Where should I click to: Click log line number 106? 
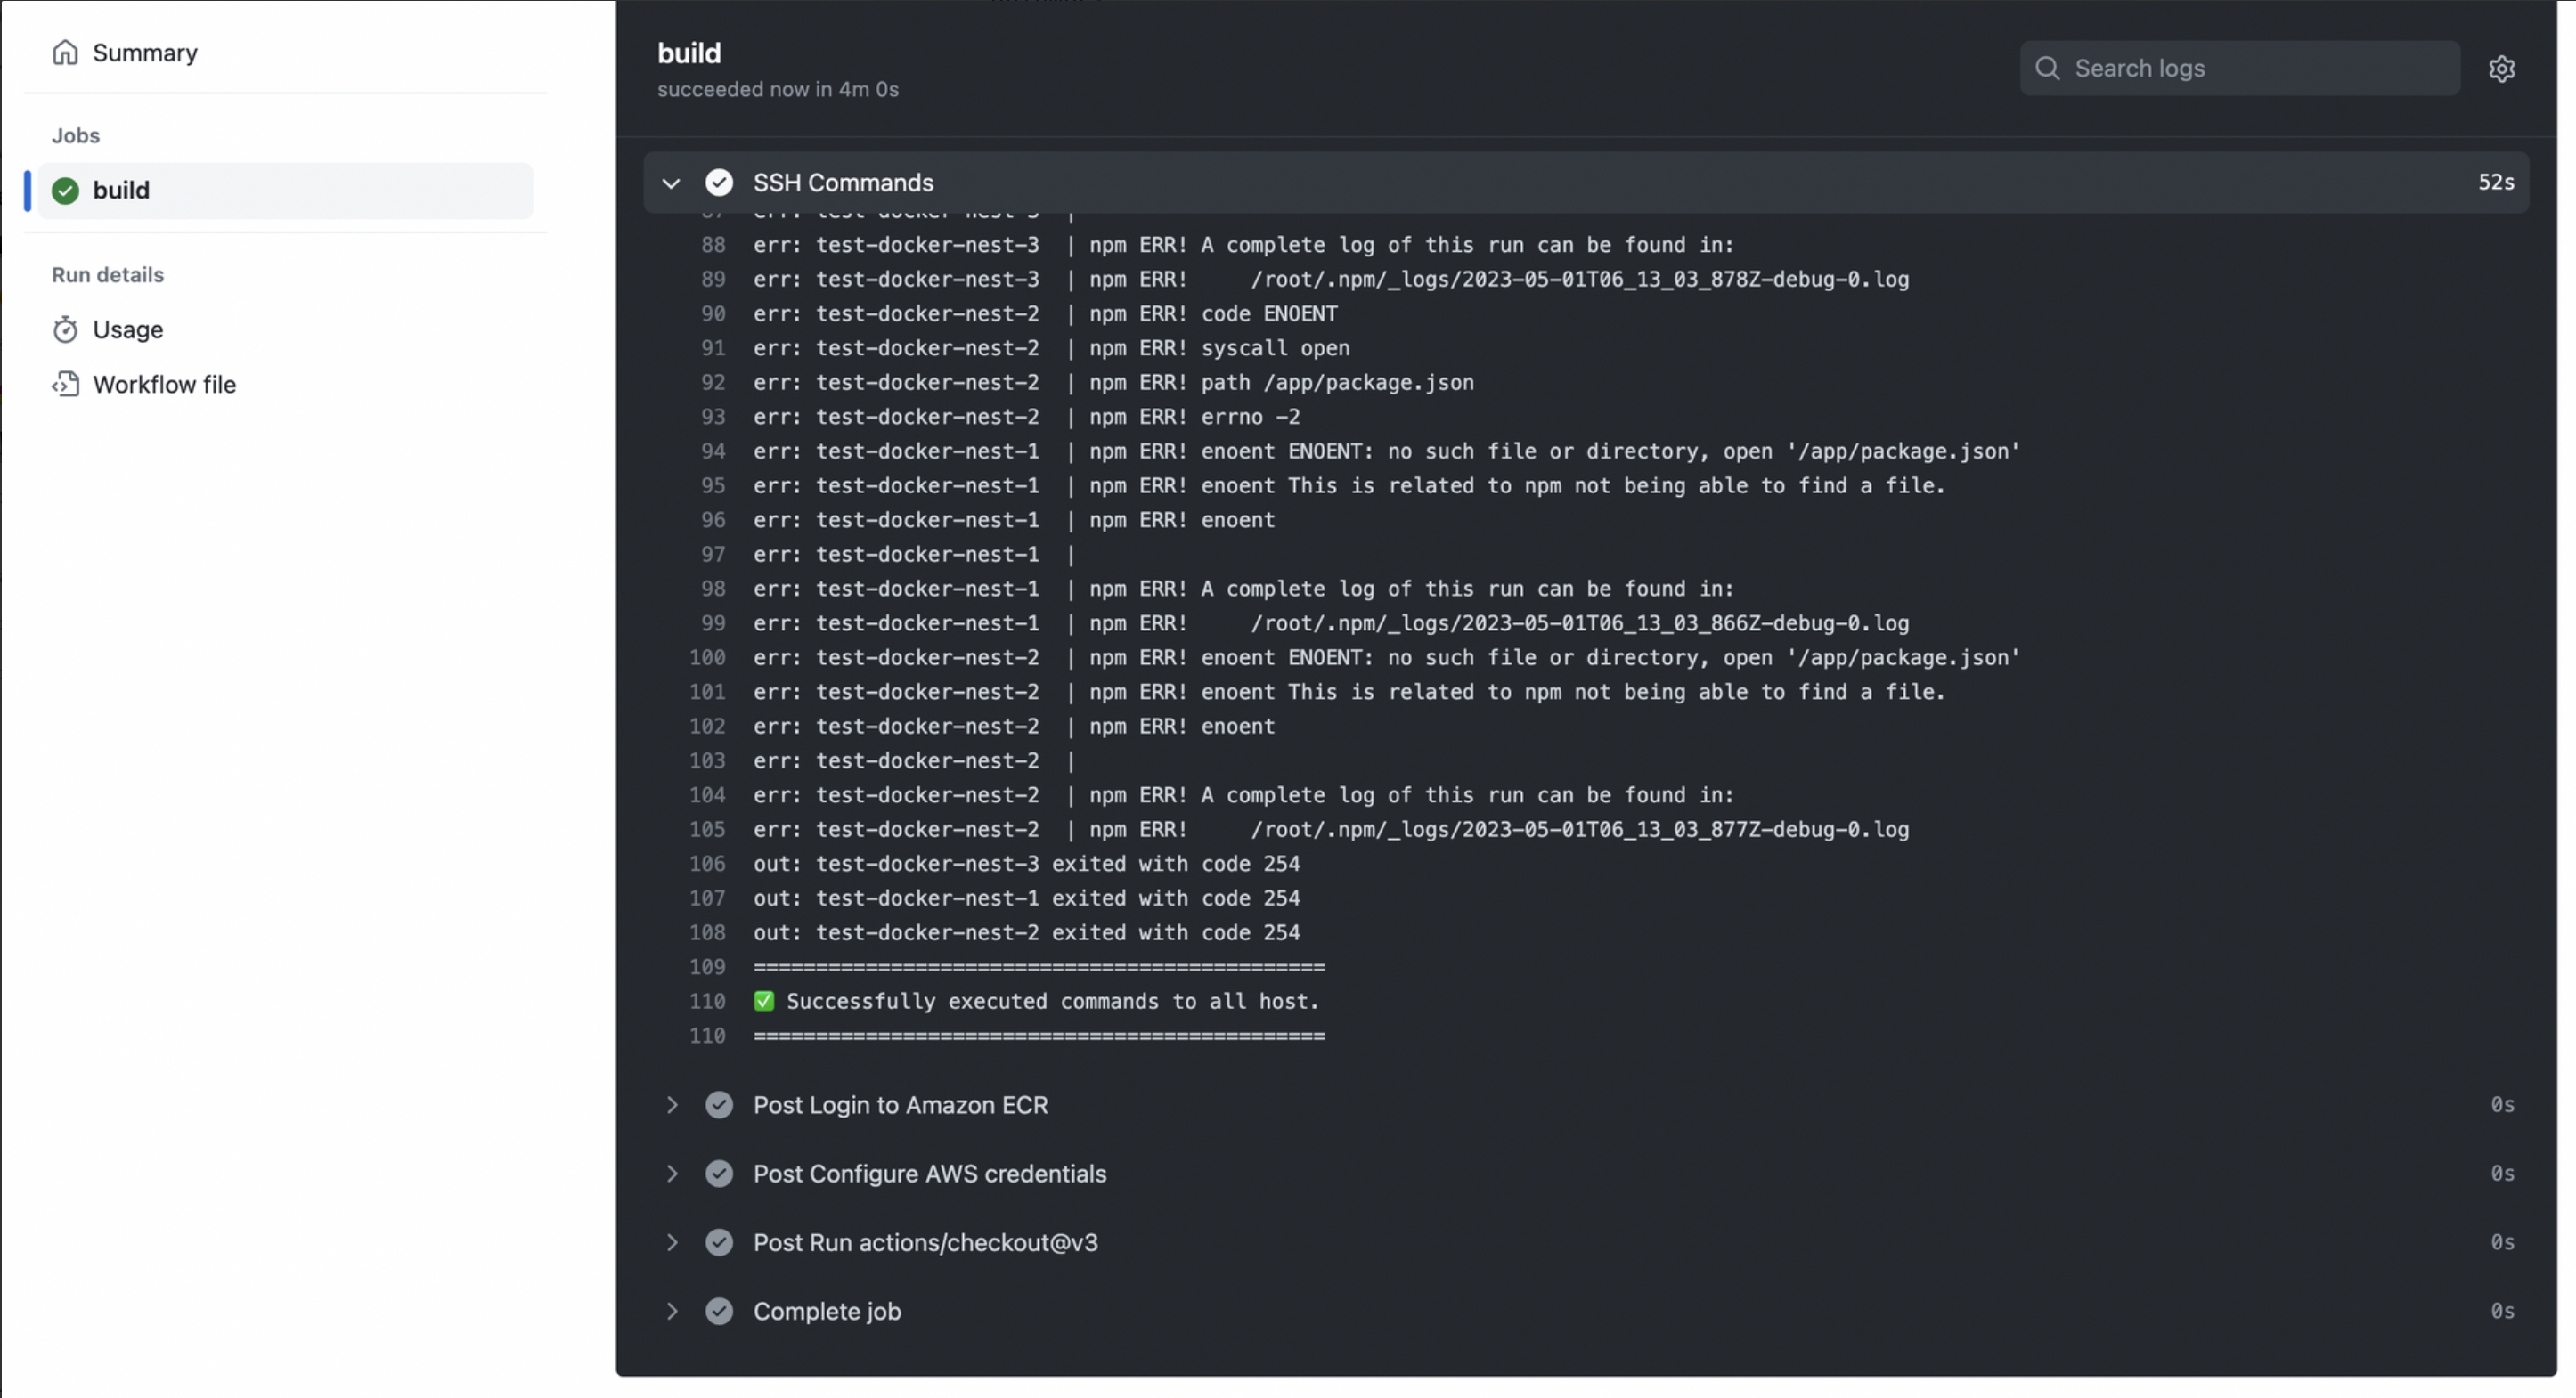pyautogui.click(x=707, y=863)
